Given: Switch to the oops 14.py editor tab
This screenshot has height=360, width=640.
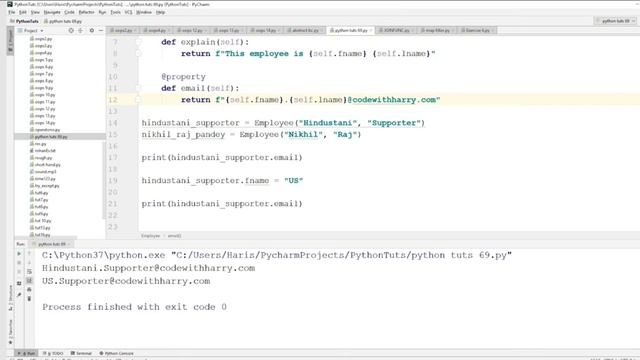Looking at the screenshot, I should (x=264, y=31).
